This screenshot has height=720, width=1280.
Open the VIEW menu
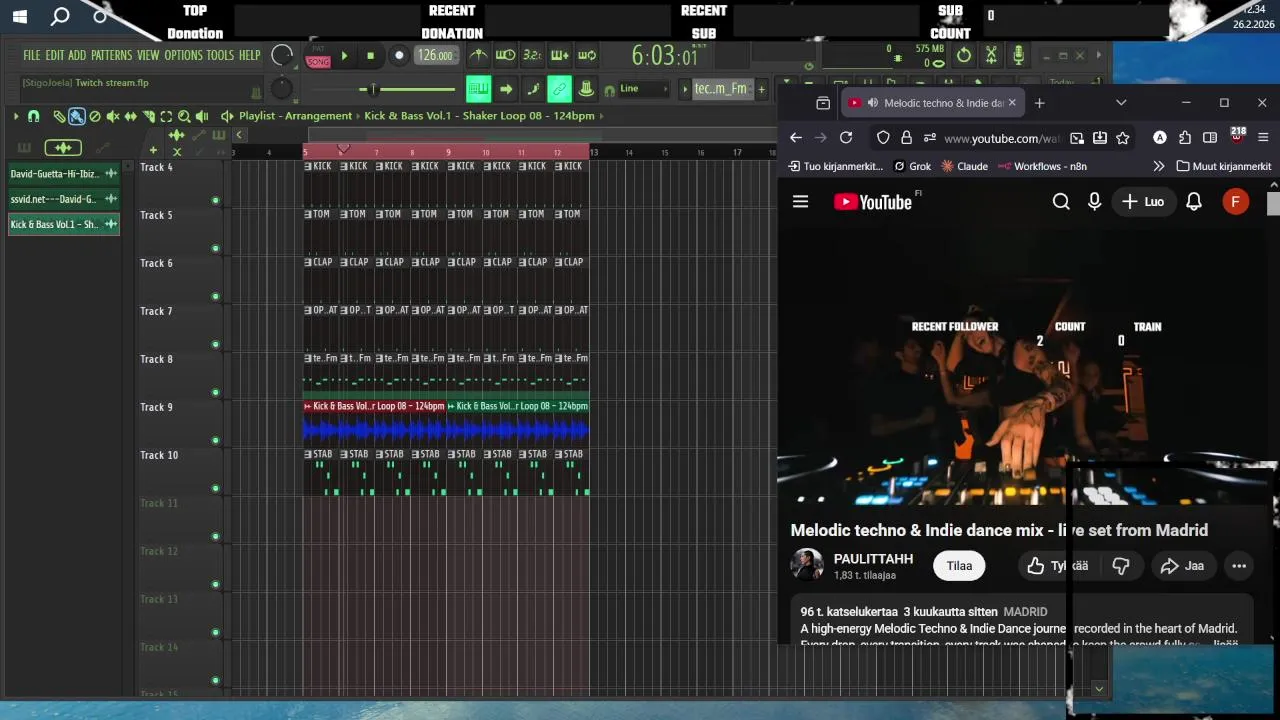(148, 55)
